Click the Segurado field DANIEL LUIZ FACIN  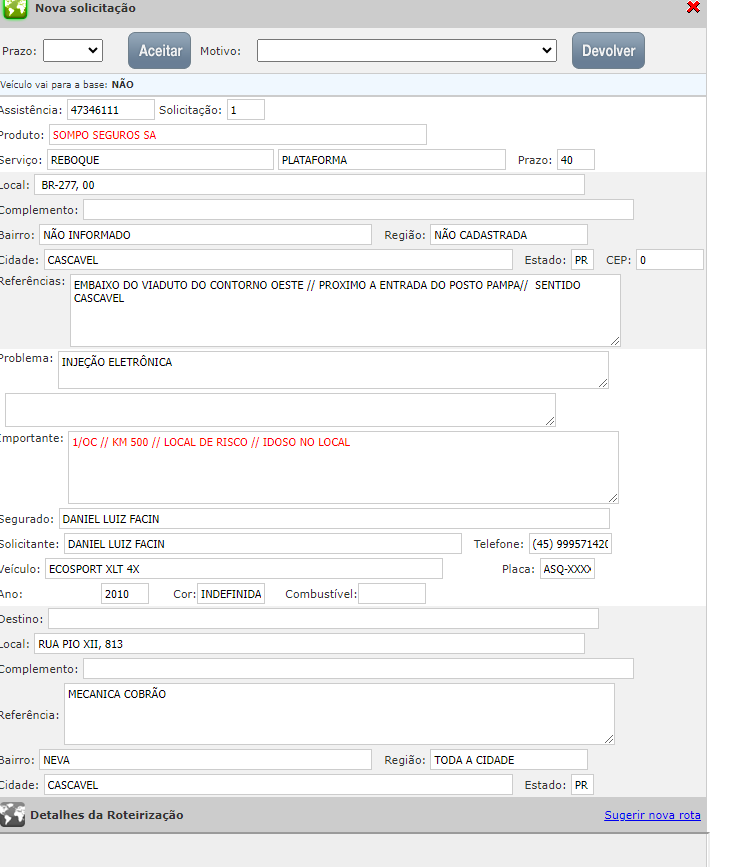point(334,519)
